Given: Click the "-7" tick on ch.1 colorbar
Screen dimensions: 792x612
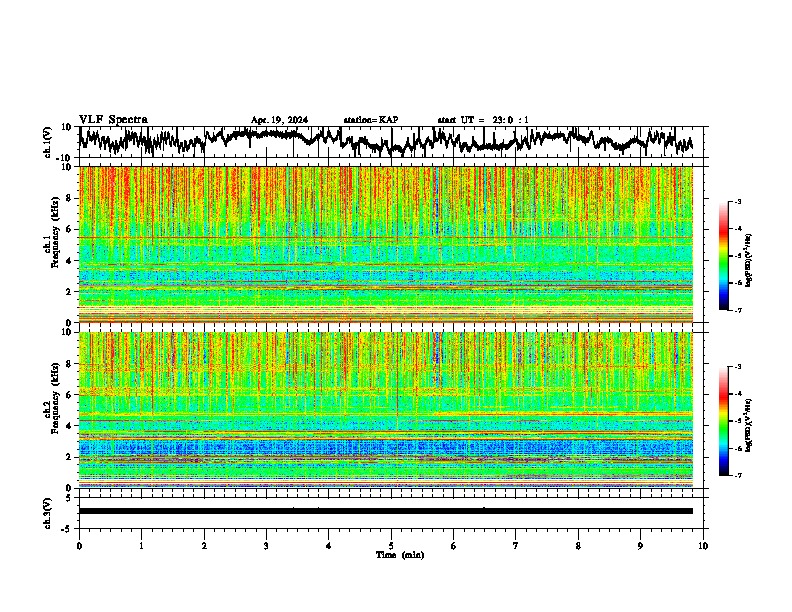Looking at the screenshot, I should (x=737, y=310).
